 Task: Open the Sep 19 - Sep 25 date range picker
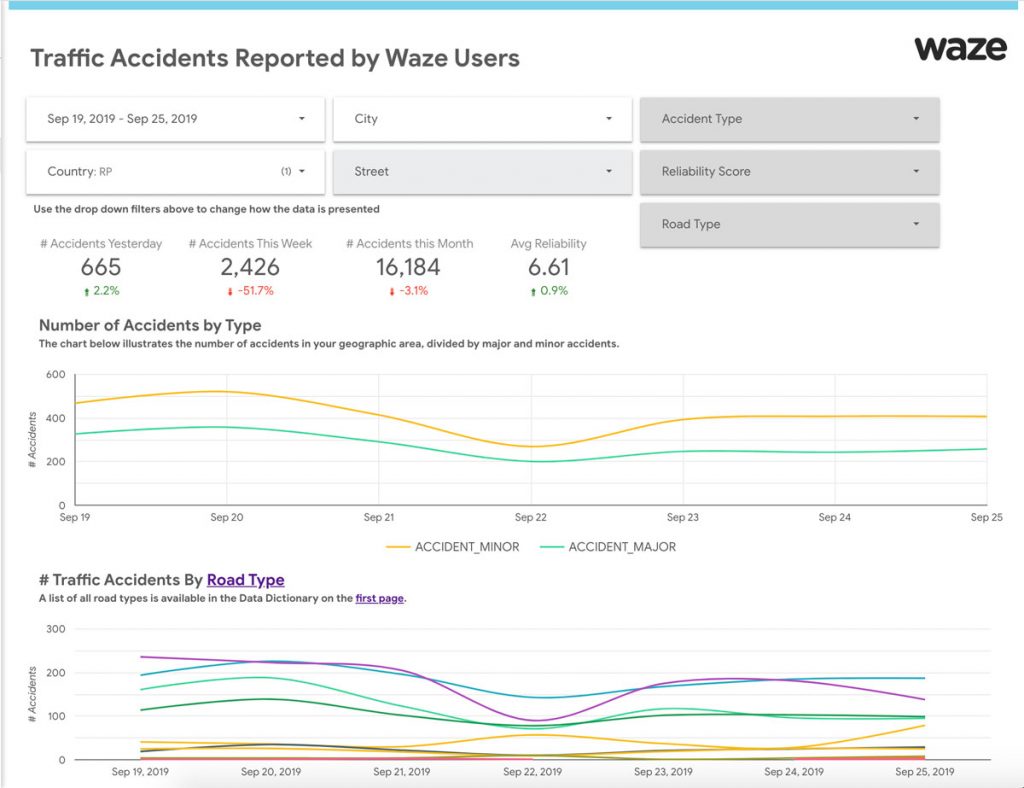click(x=175, y=119)
